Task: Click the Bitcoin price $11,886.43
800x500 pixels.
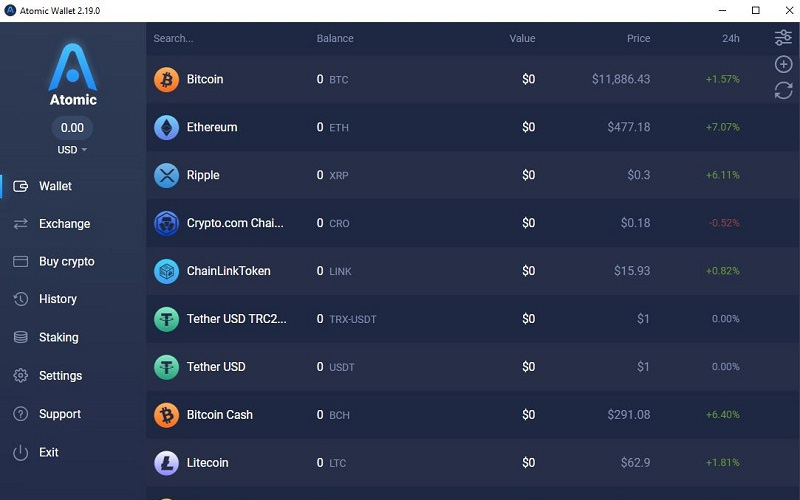Action: [x=621, y=79]
